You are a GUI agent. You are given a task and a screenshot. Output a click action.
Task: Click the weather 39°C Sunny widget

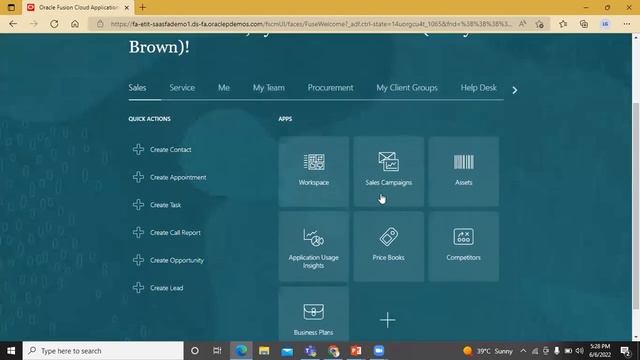[488, 351]
